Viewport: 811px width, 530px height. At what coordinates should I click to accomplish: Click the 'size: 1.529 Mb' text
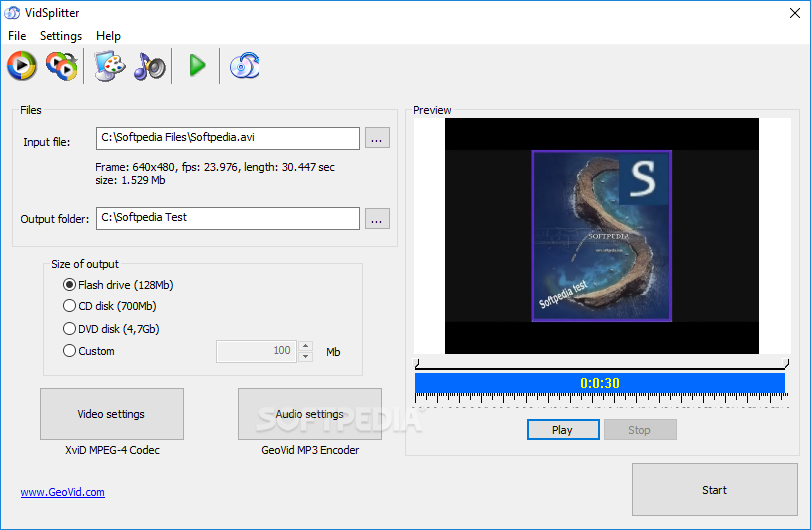[130, 180]
